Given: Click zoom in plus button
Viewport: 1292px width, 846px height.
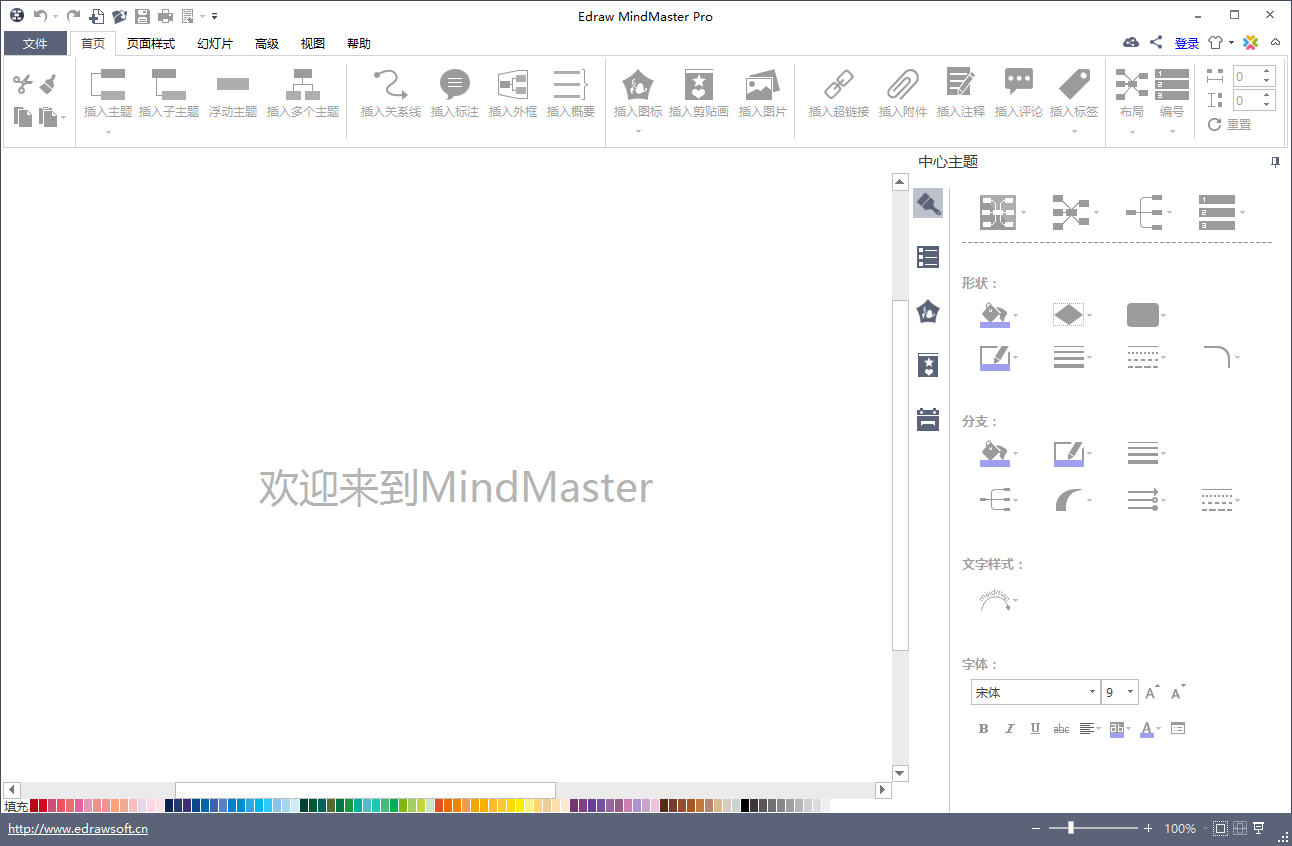Looking at the screenshot, I should [x=1148, y=828].
